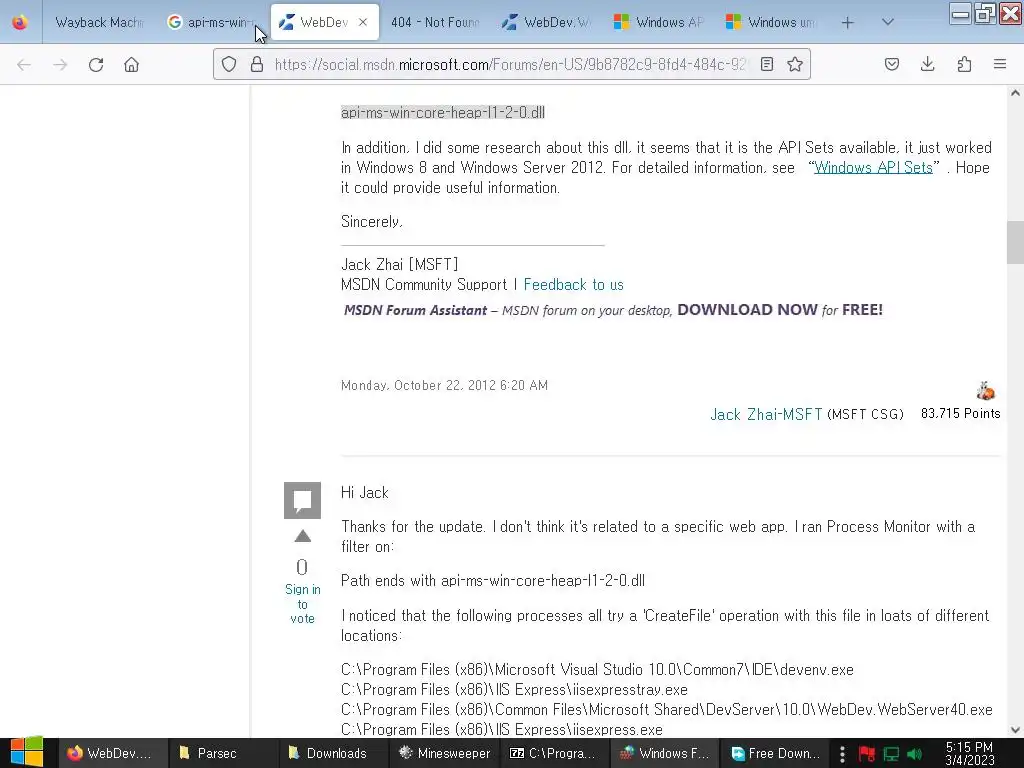Close the active WebDev tab
The image size is (1024, 768).
(x=363, y=22)
